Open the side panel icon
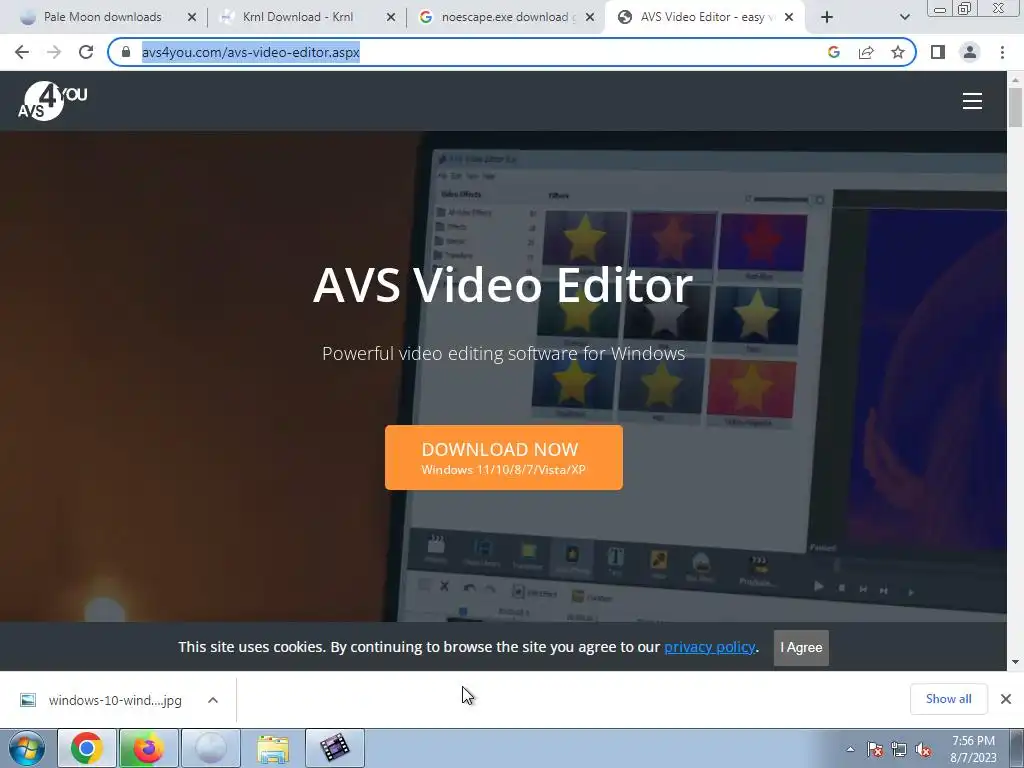 (x=938, y=52)
